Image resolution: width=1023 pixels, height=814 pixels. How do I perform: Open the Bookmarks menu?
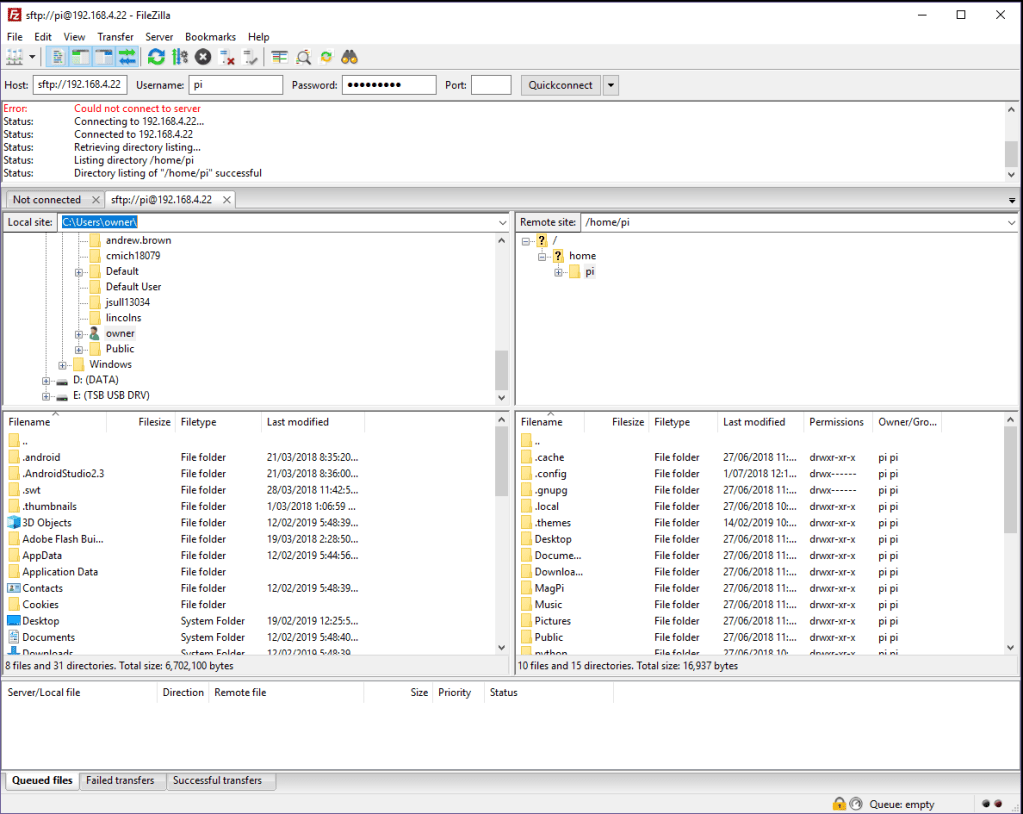point(210,37)
